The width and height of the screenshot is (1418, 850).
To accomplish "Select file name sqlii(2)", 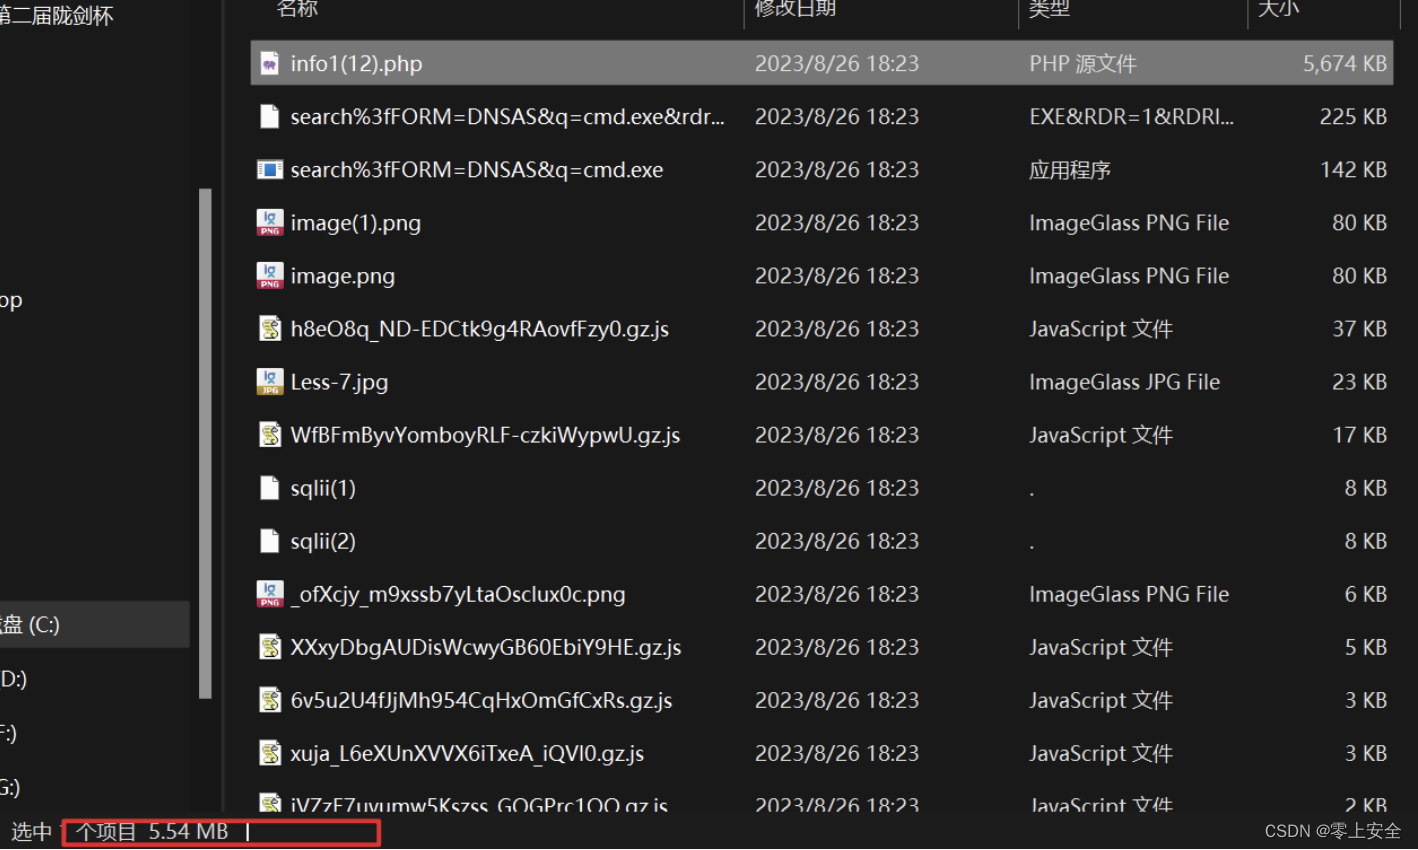I will [x=323, y=541].
